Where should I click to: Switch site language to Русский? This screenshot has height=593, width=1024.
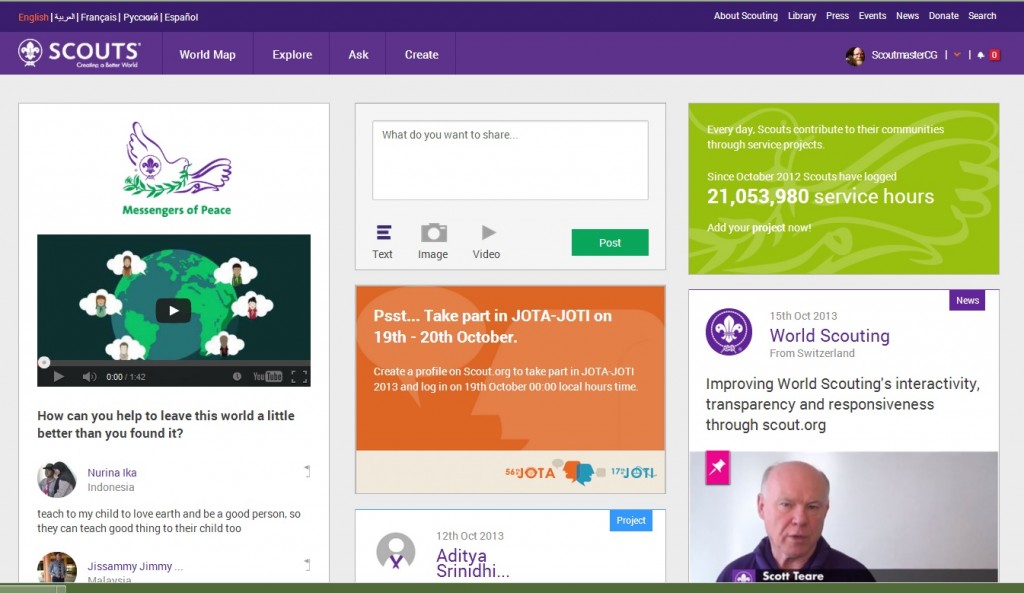click(140, 17)
